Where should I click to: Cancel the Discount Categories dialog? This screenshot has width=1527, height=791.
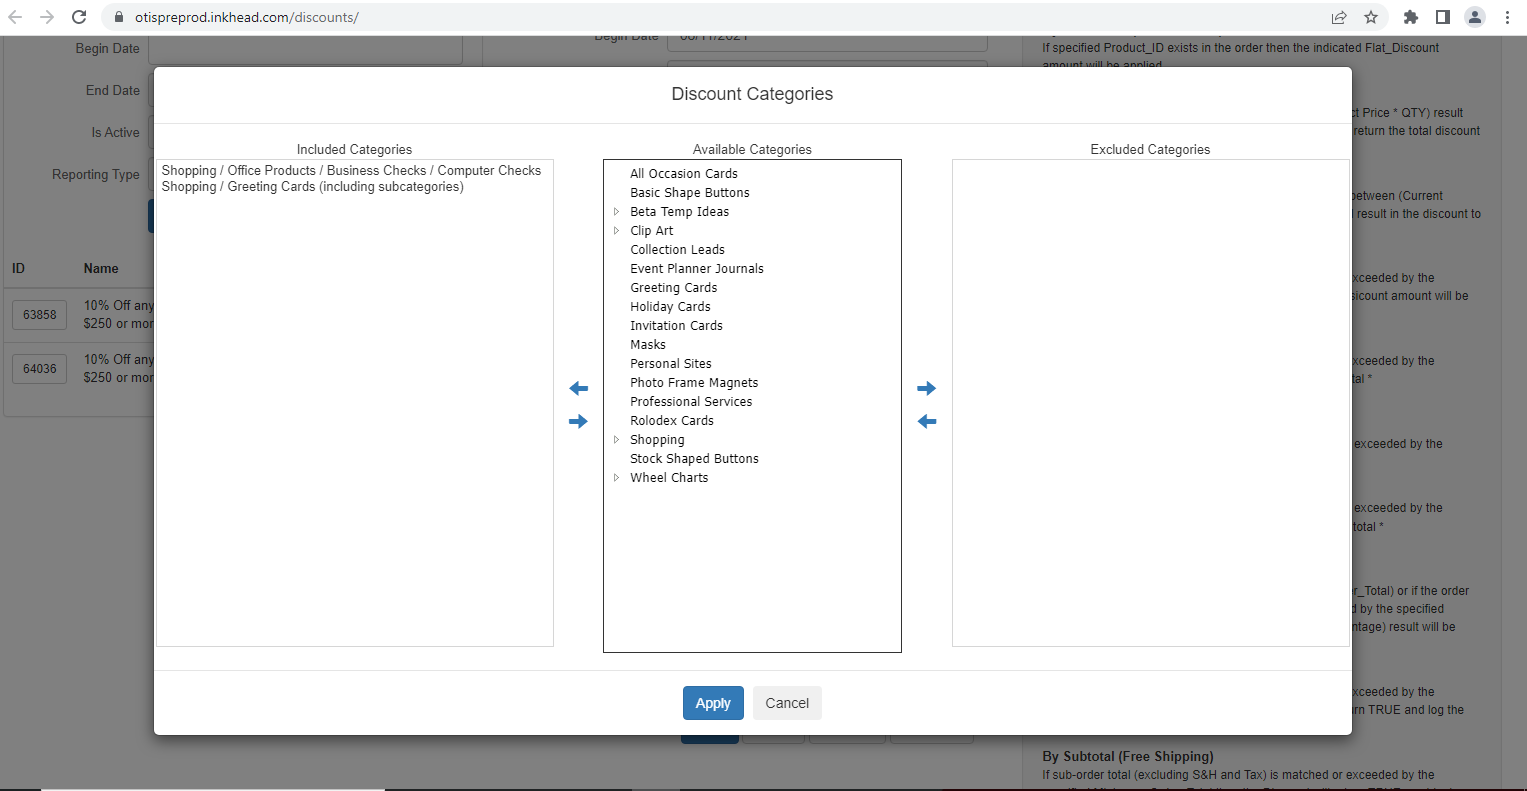coord(787,703)
